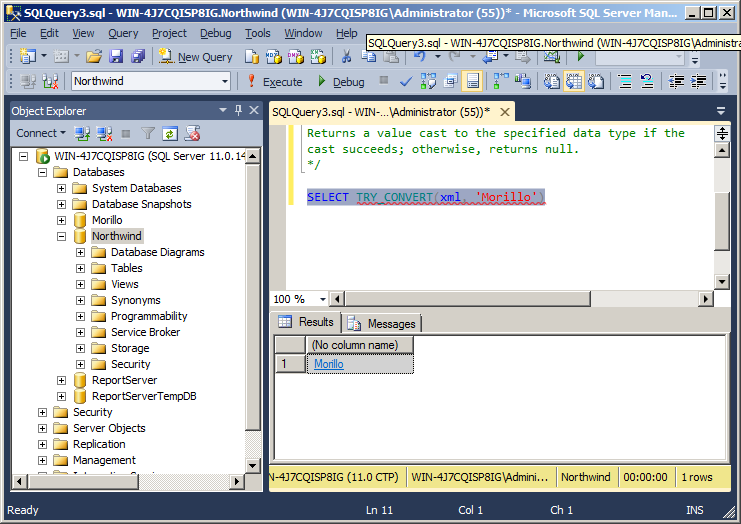Expand the Tables folder

pos(80,268)
